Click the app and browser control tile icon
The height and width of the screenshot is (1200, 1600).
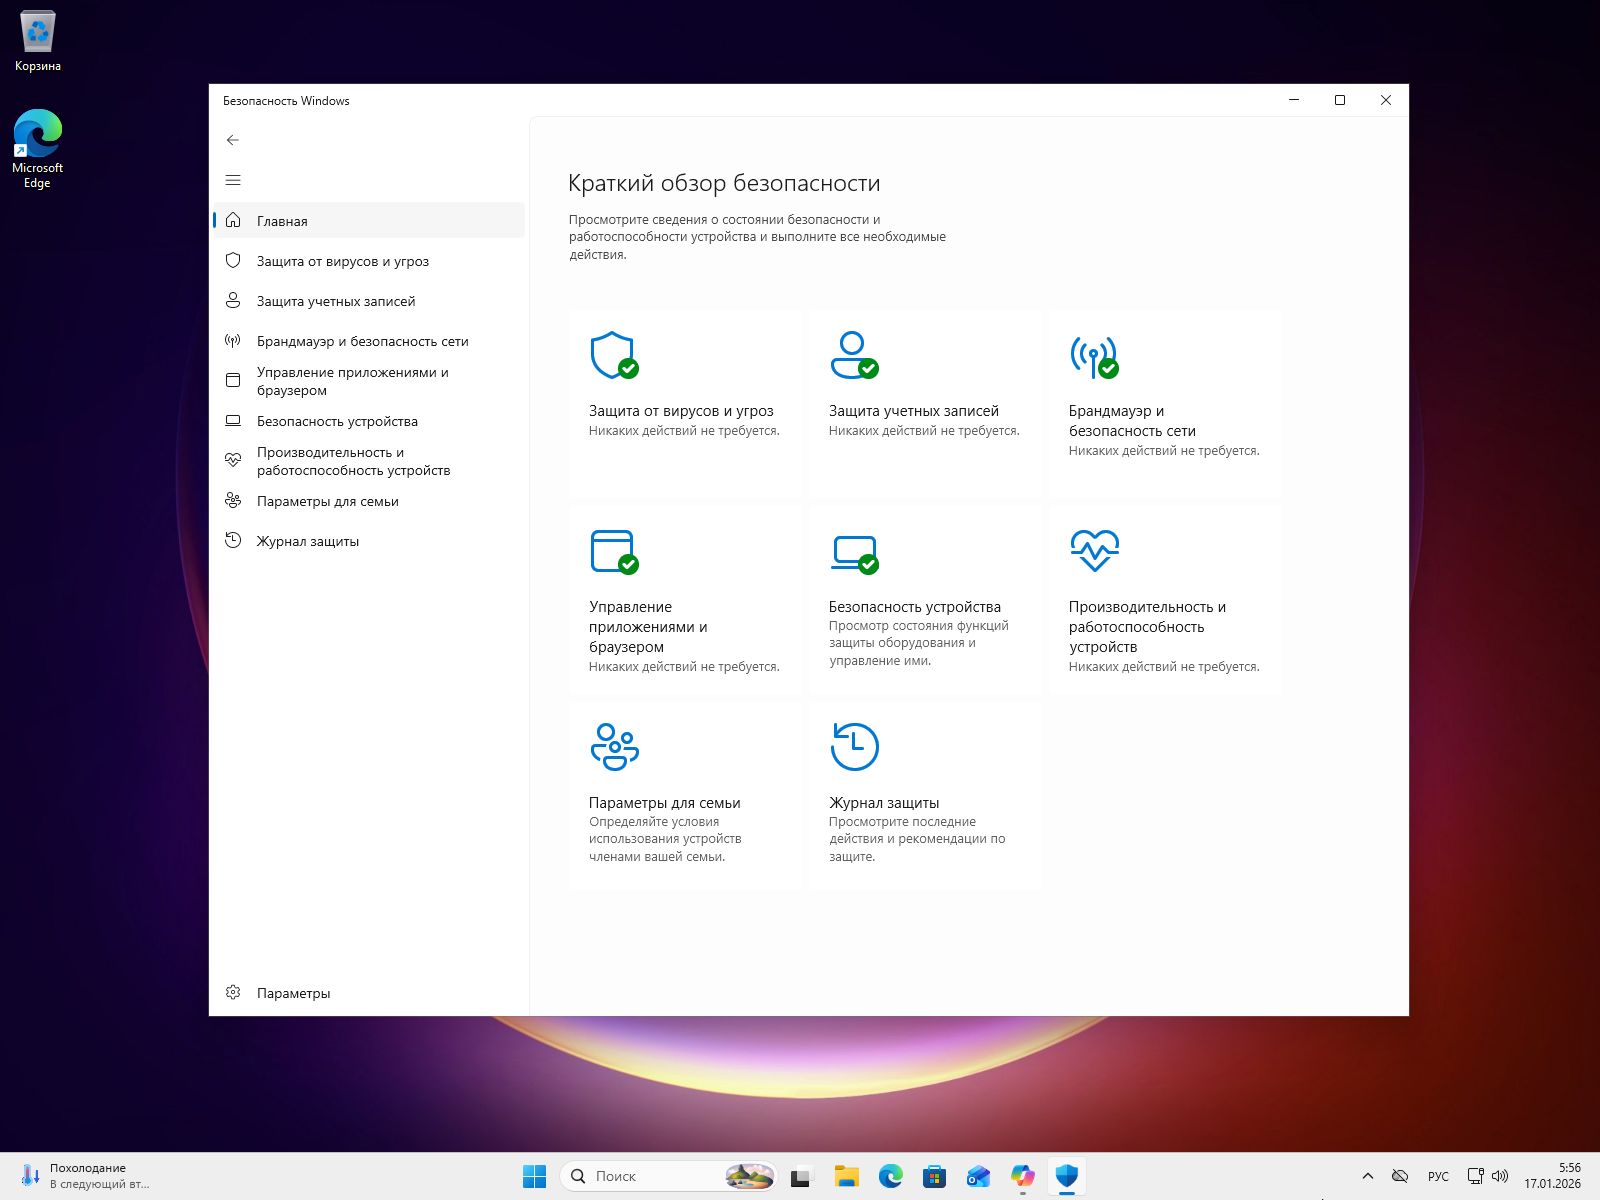click(x=613, y=551)
